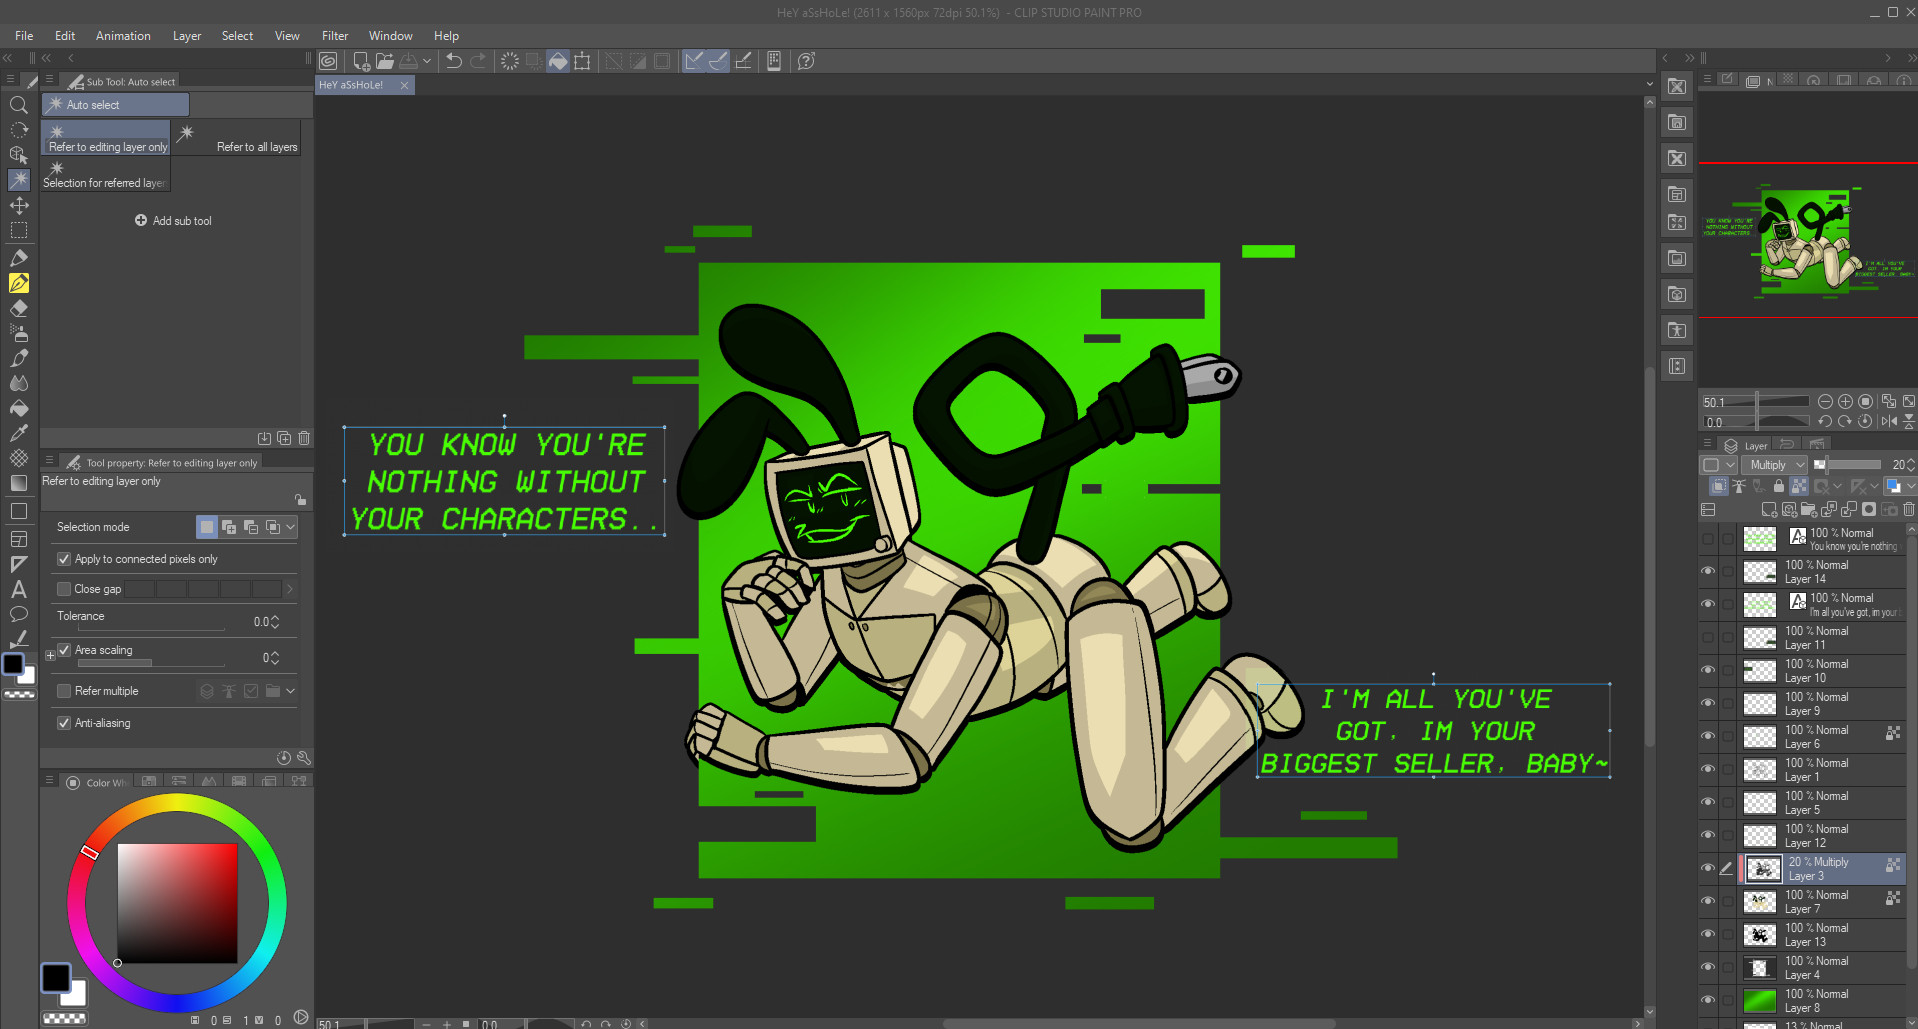Expand Close gap level arrow

tap(291, 589)
